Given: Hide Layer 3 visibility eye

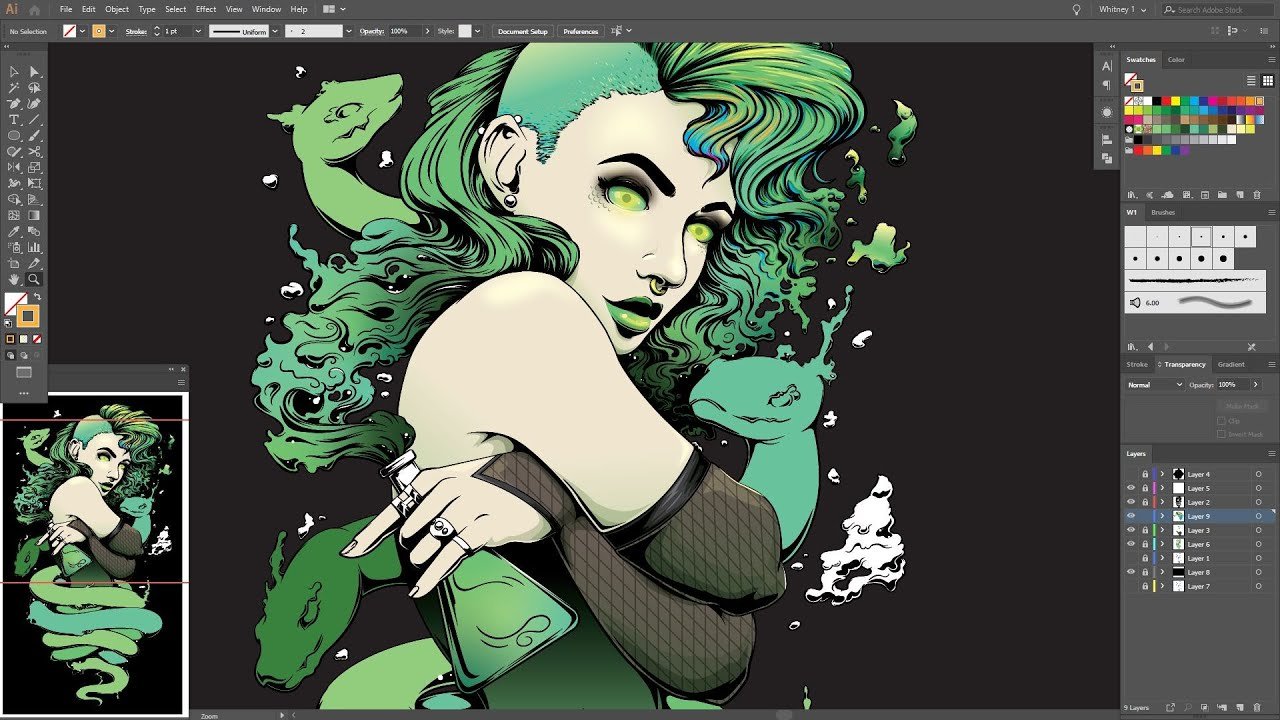Looking at the screenshot, I should [1131, 530].
